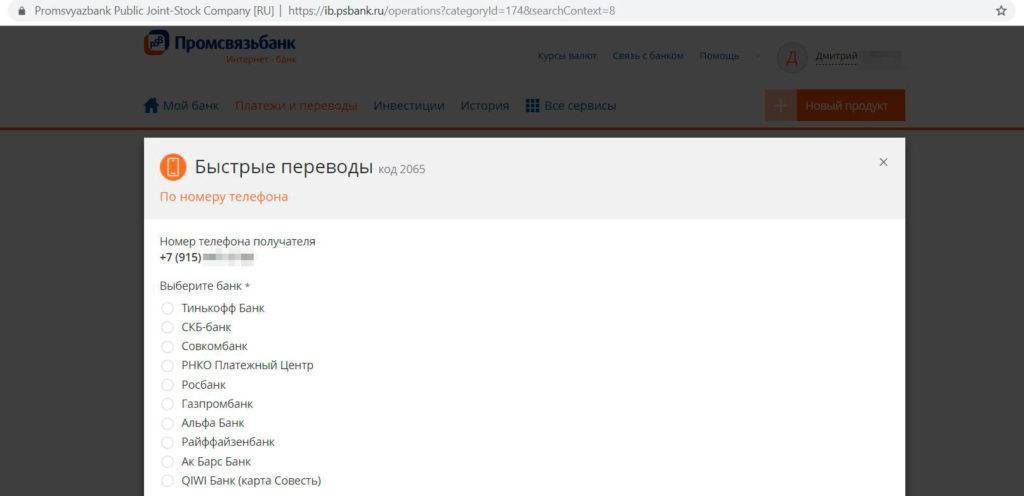Click the Курсы валют link
This screenshot has width=1024, height=496.
pyautogui.click(x=567, y=56)
